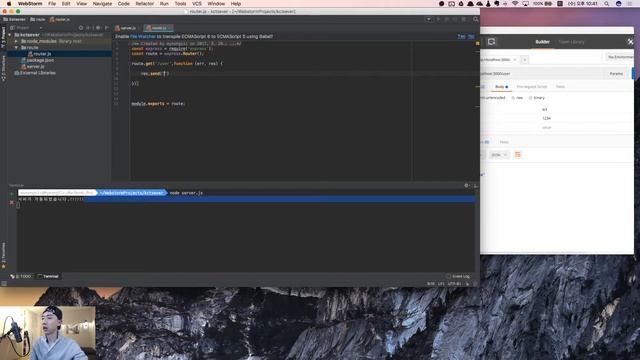Viewport: 640px width, 360px height.
Task: Click the module.exports line in the editor
Action: 158,104
